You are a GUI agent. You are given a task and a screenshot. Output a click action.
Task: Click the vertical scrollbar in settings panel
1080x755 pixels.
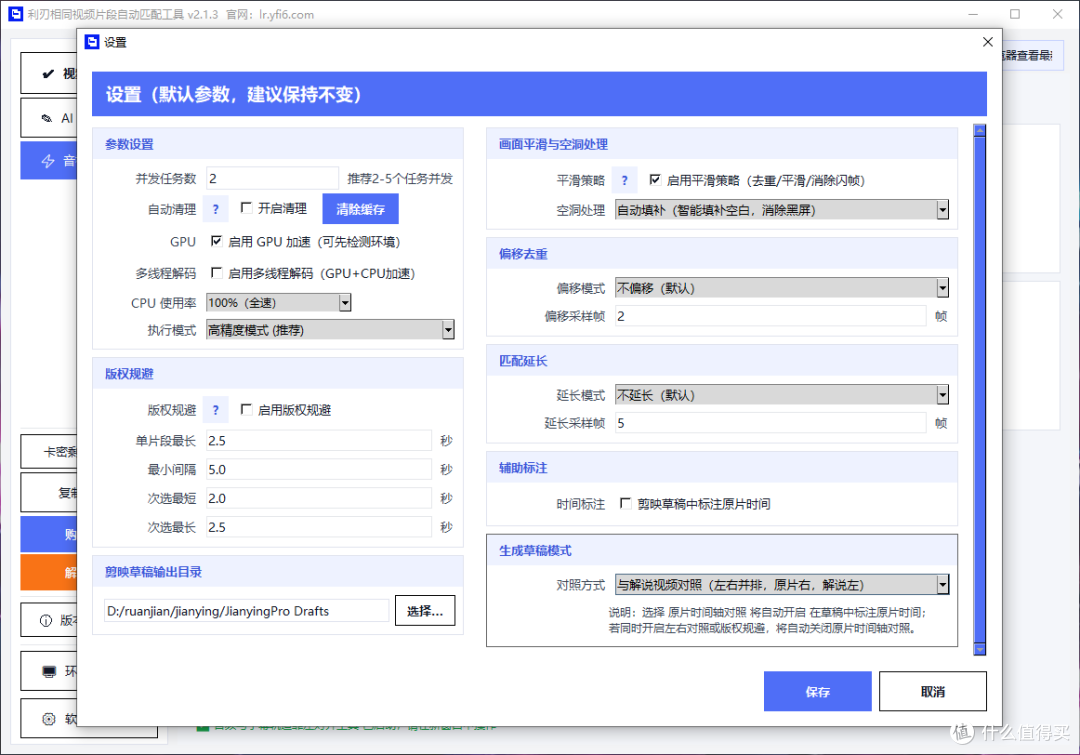pyautogui.click(x=979, y=389)
